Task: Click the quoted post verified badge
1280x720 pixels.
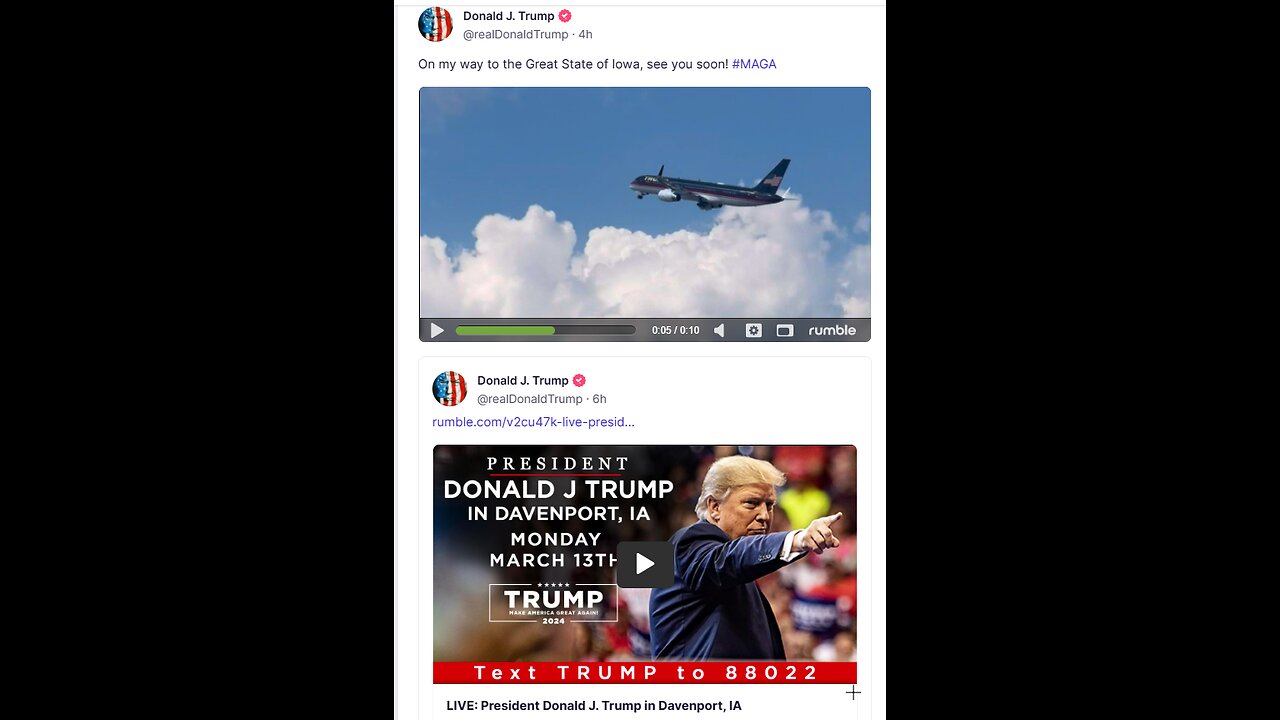Action: click(579, 380)
